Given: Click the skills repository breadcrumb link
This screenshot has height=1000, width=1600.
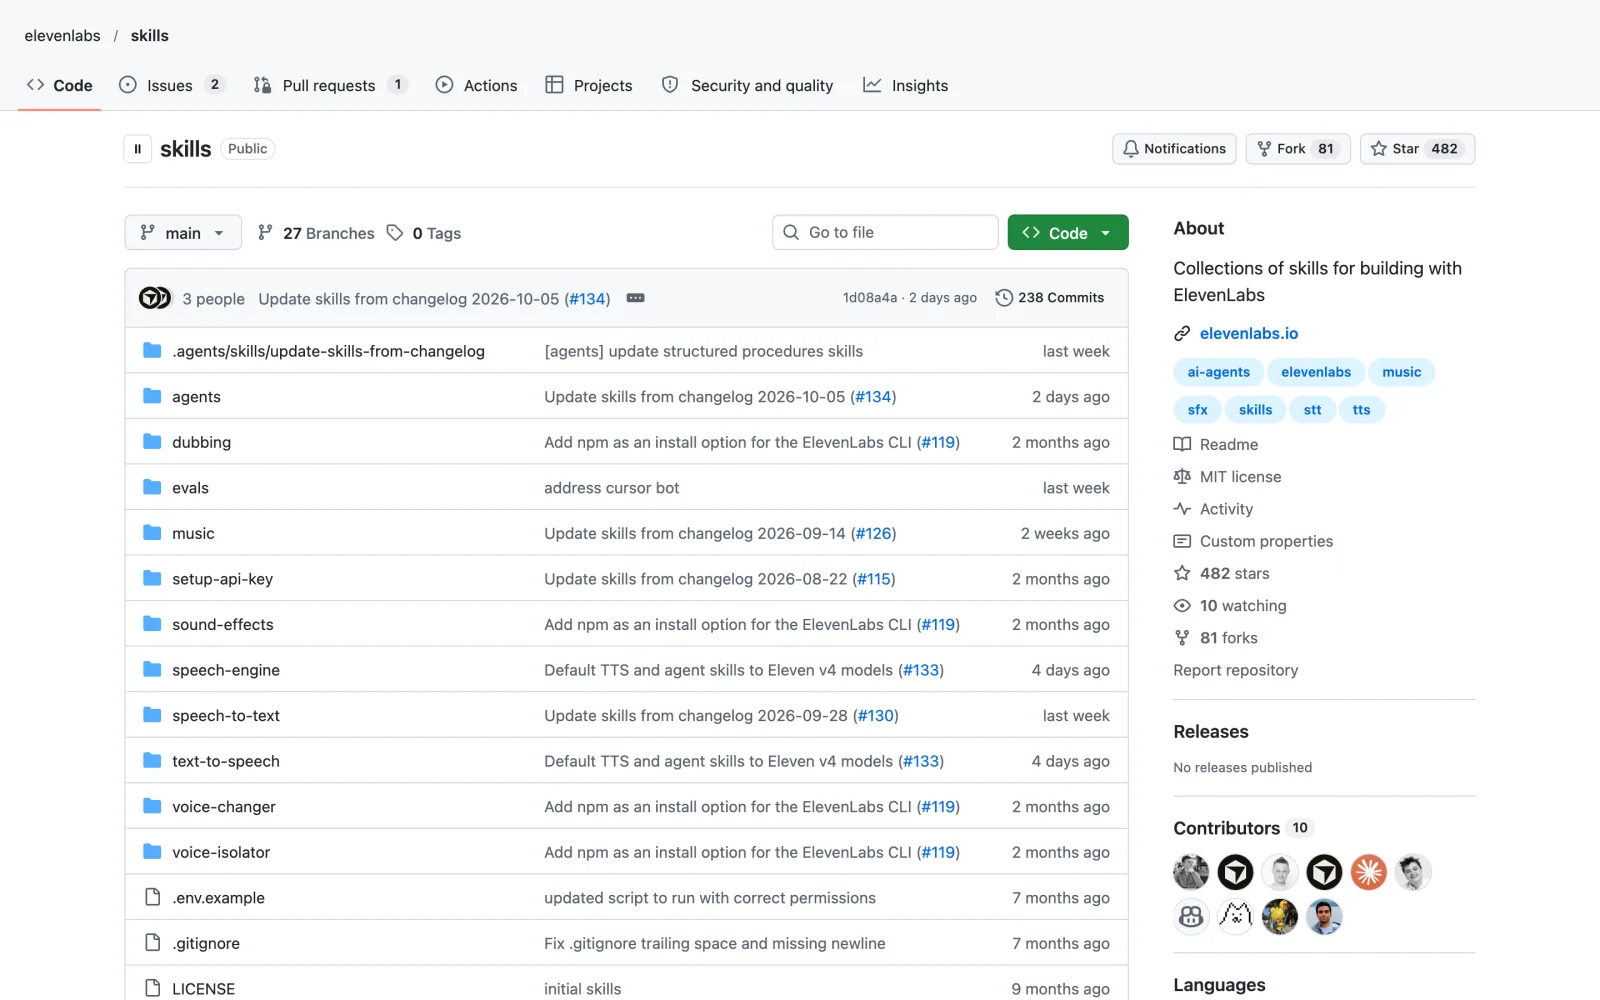Looking at the screenshot, I should (150, 36).
